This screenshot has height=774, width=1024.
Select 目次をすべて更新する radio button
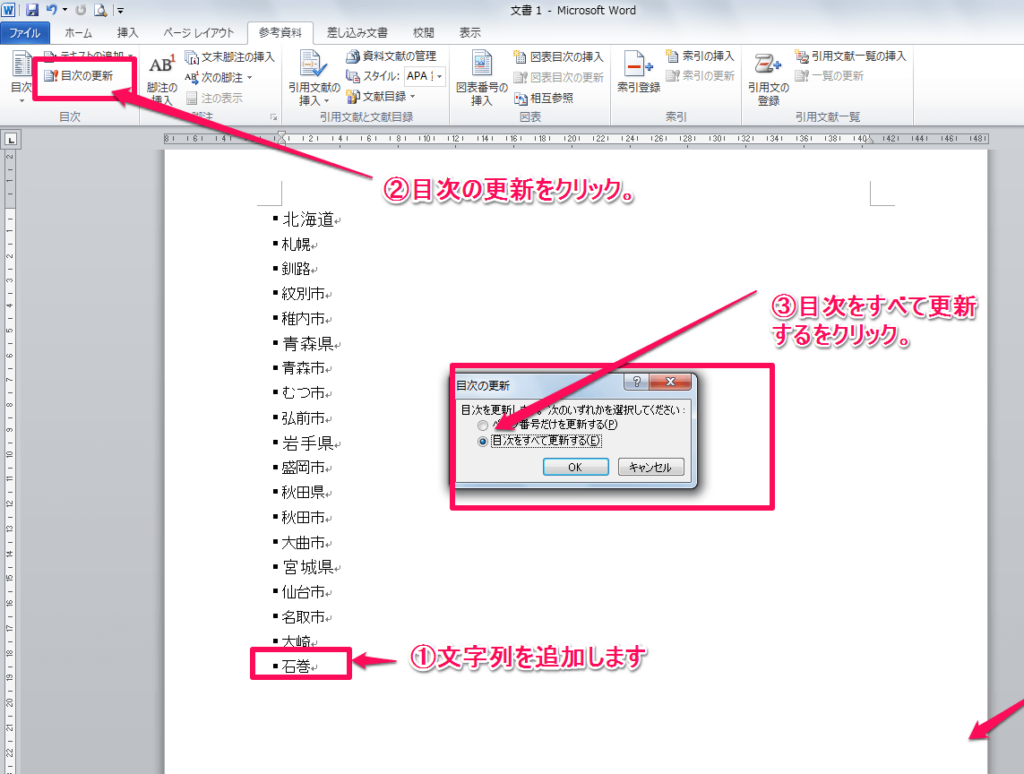coord(483,441)
